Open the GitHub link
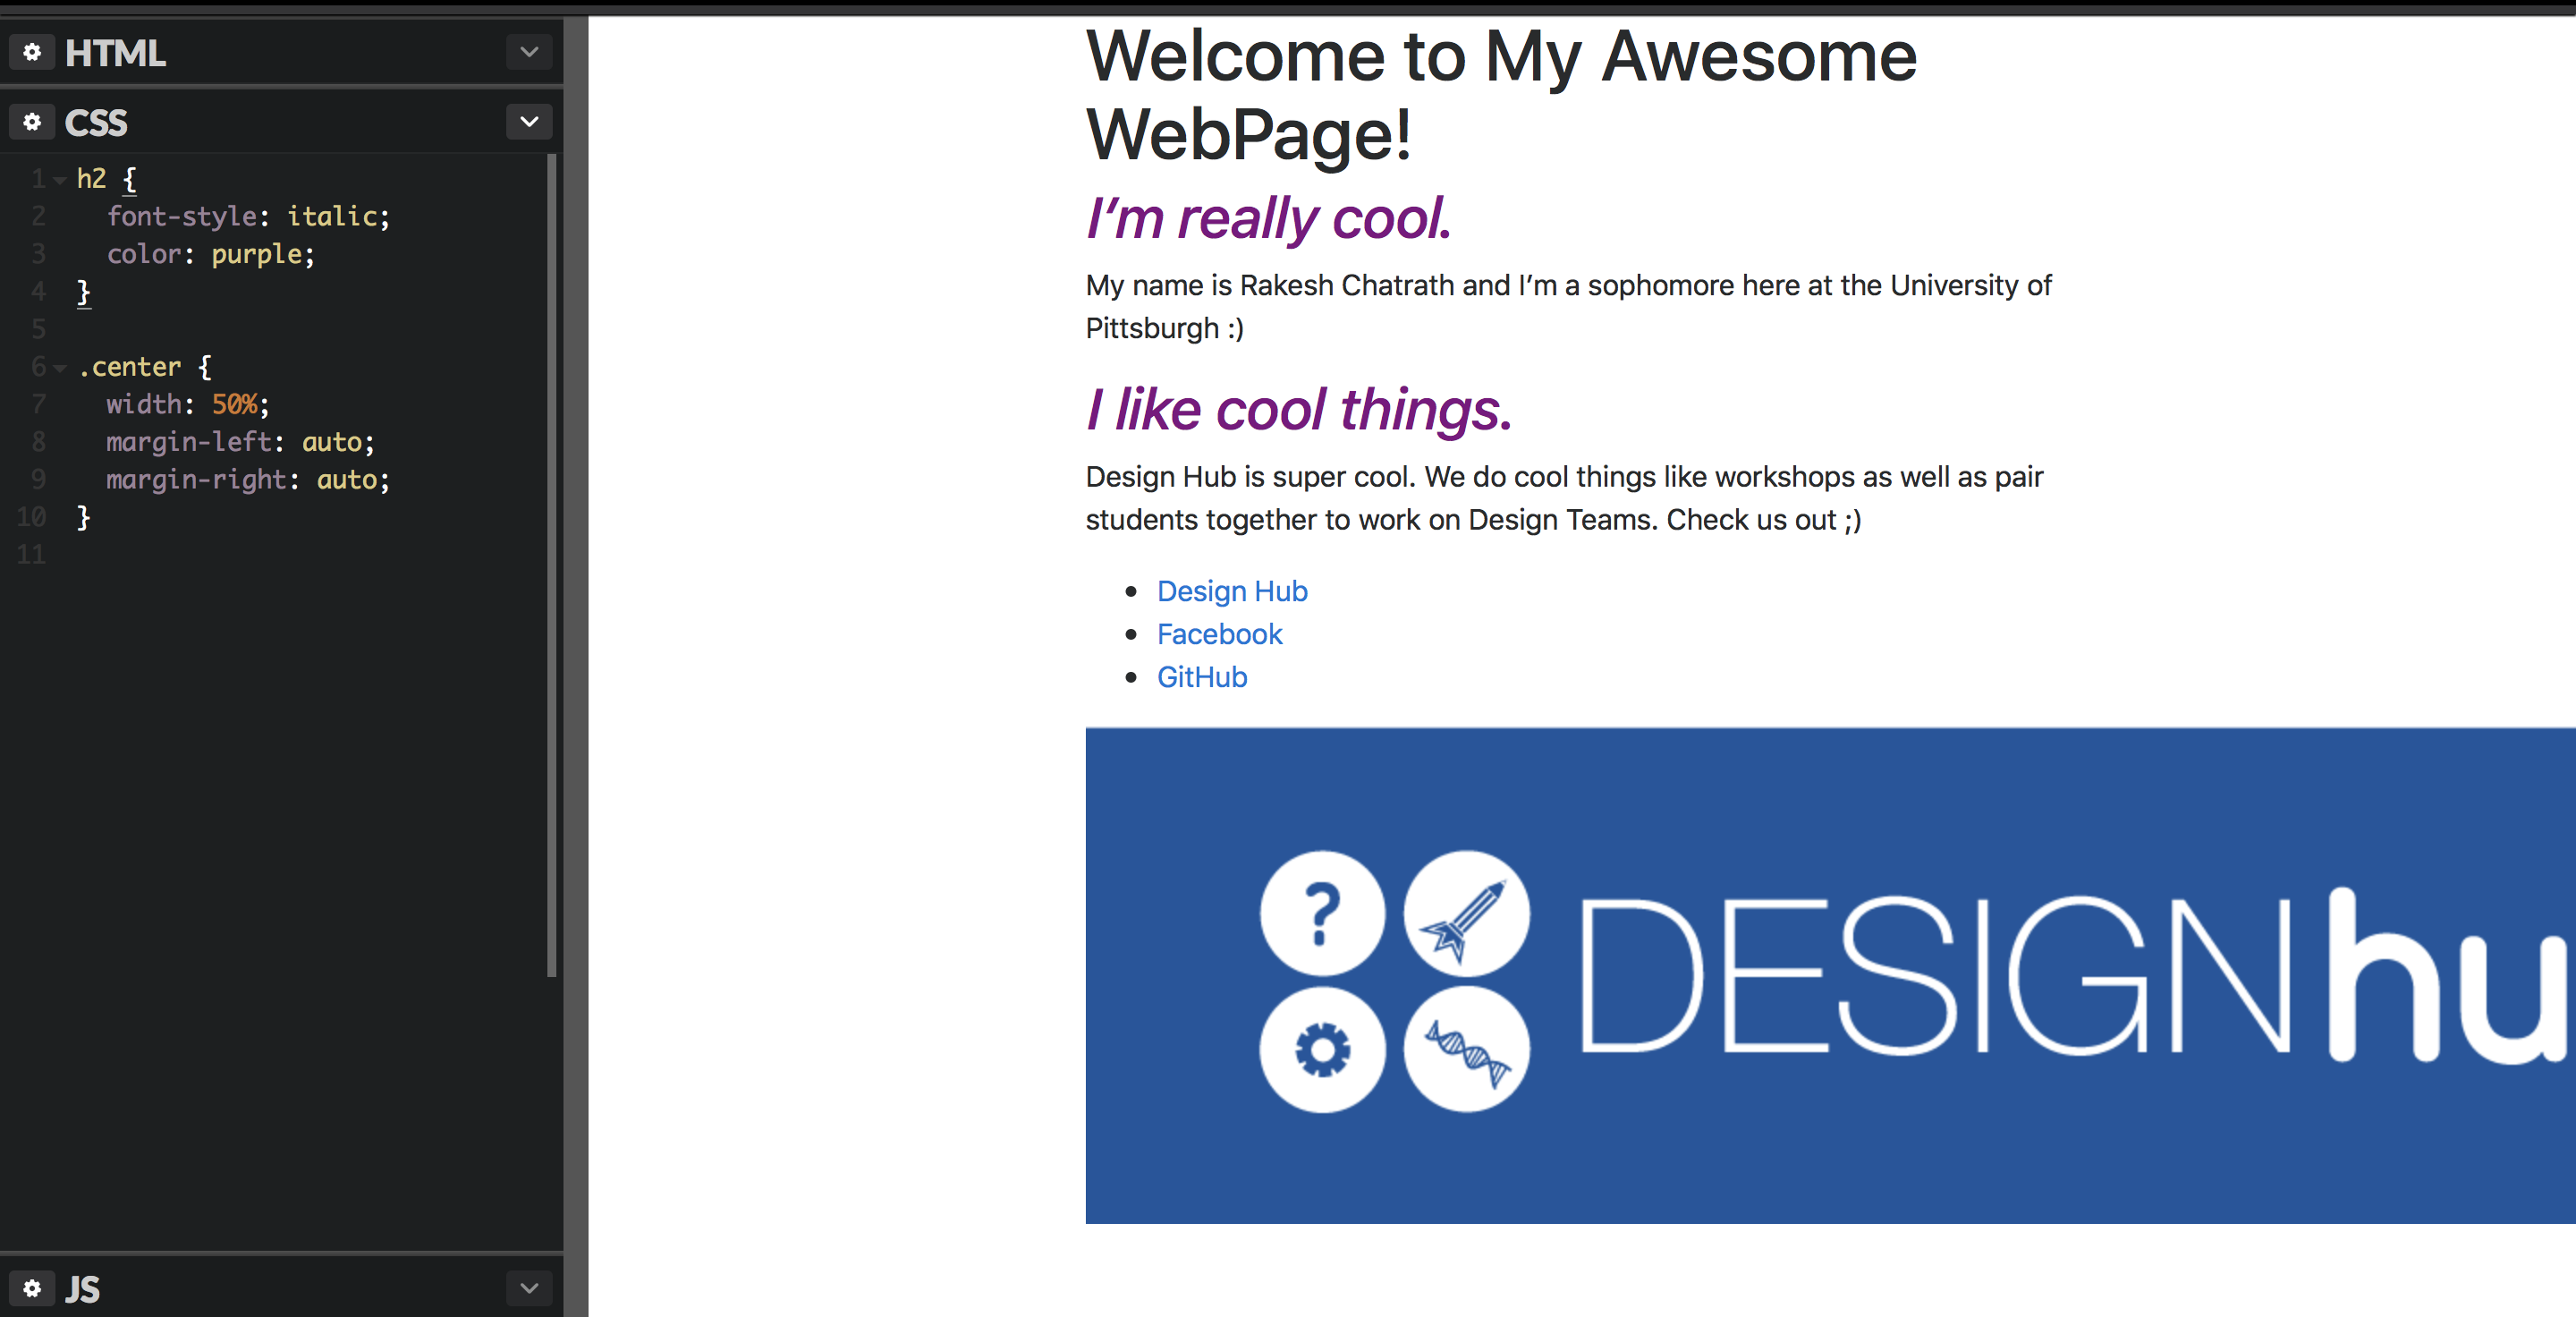Screen dimensions: 2576x1317 (x=1202, y=677)
